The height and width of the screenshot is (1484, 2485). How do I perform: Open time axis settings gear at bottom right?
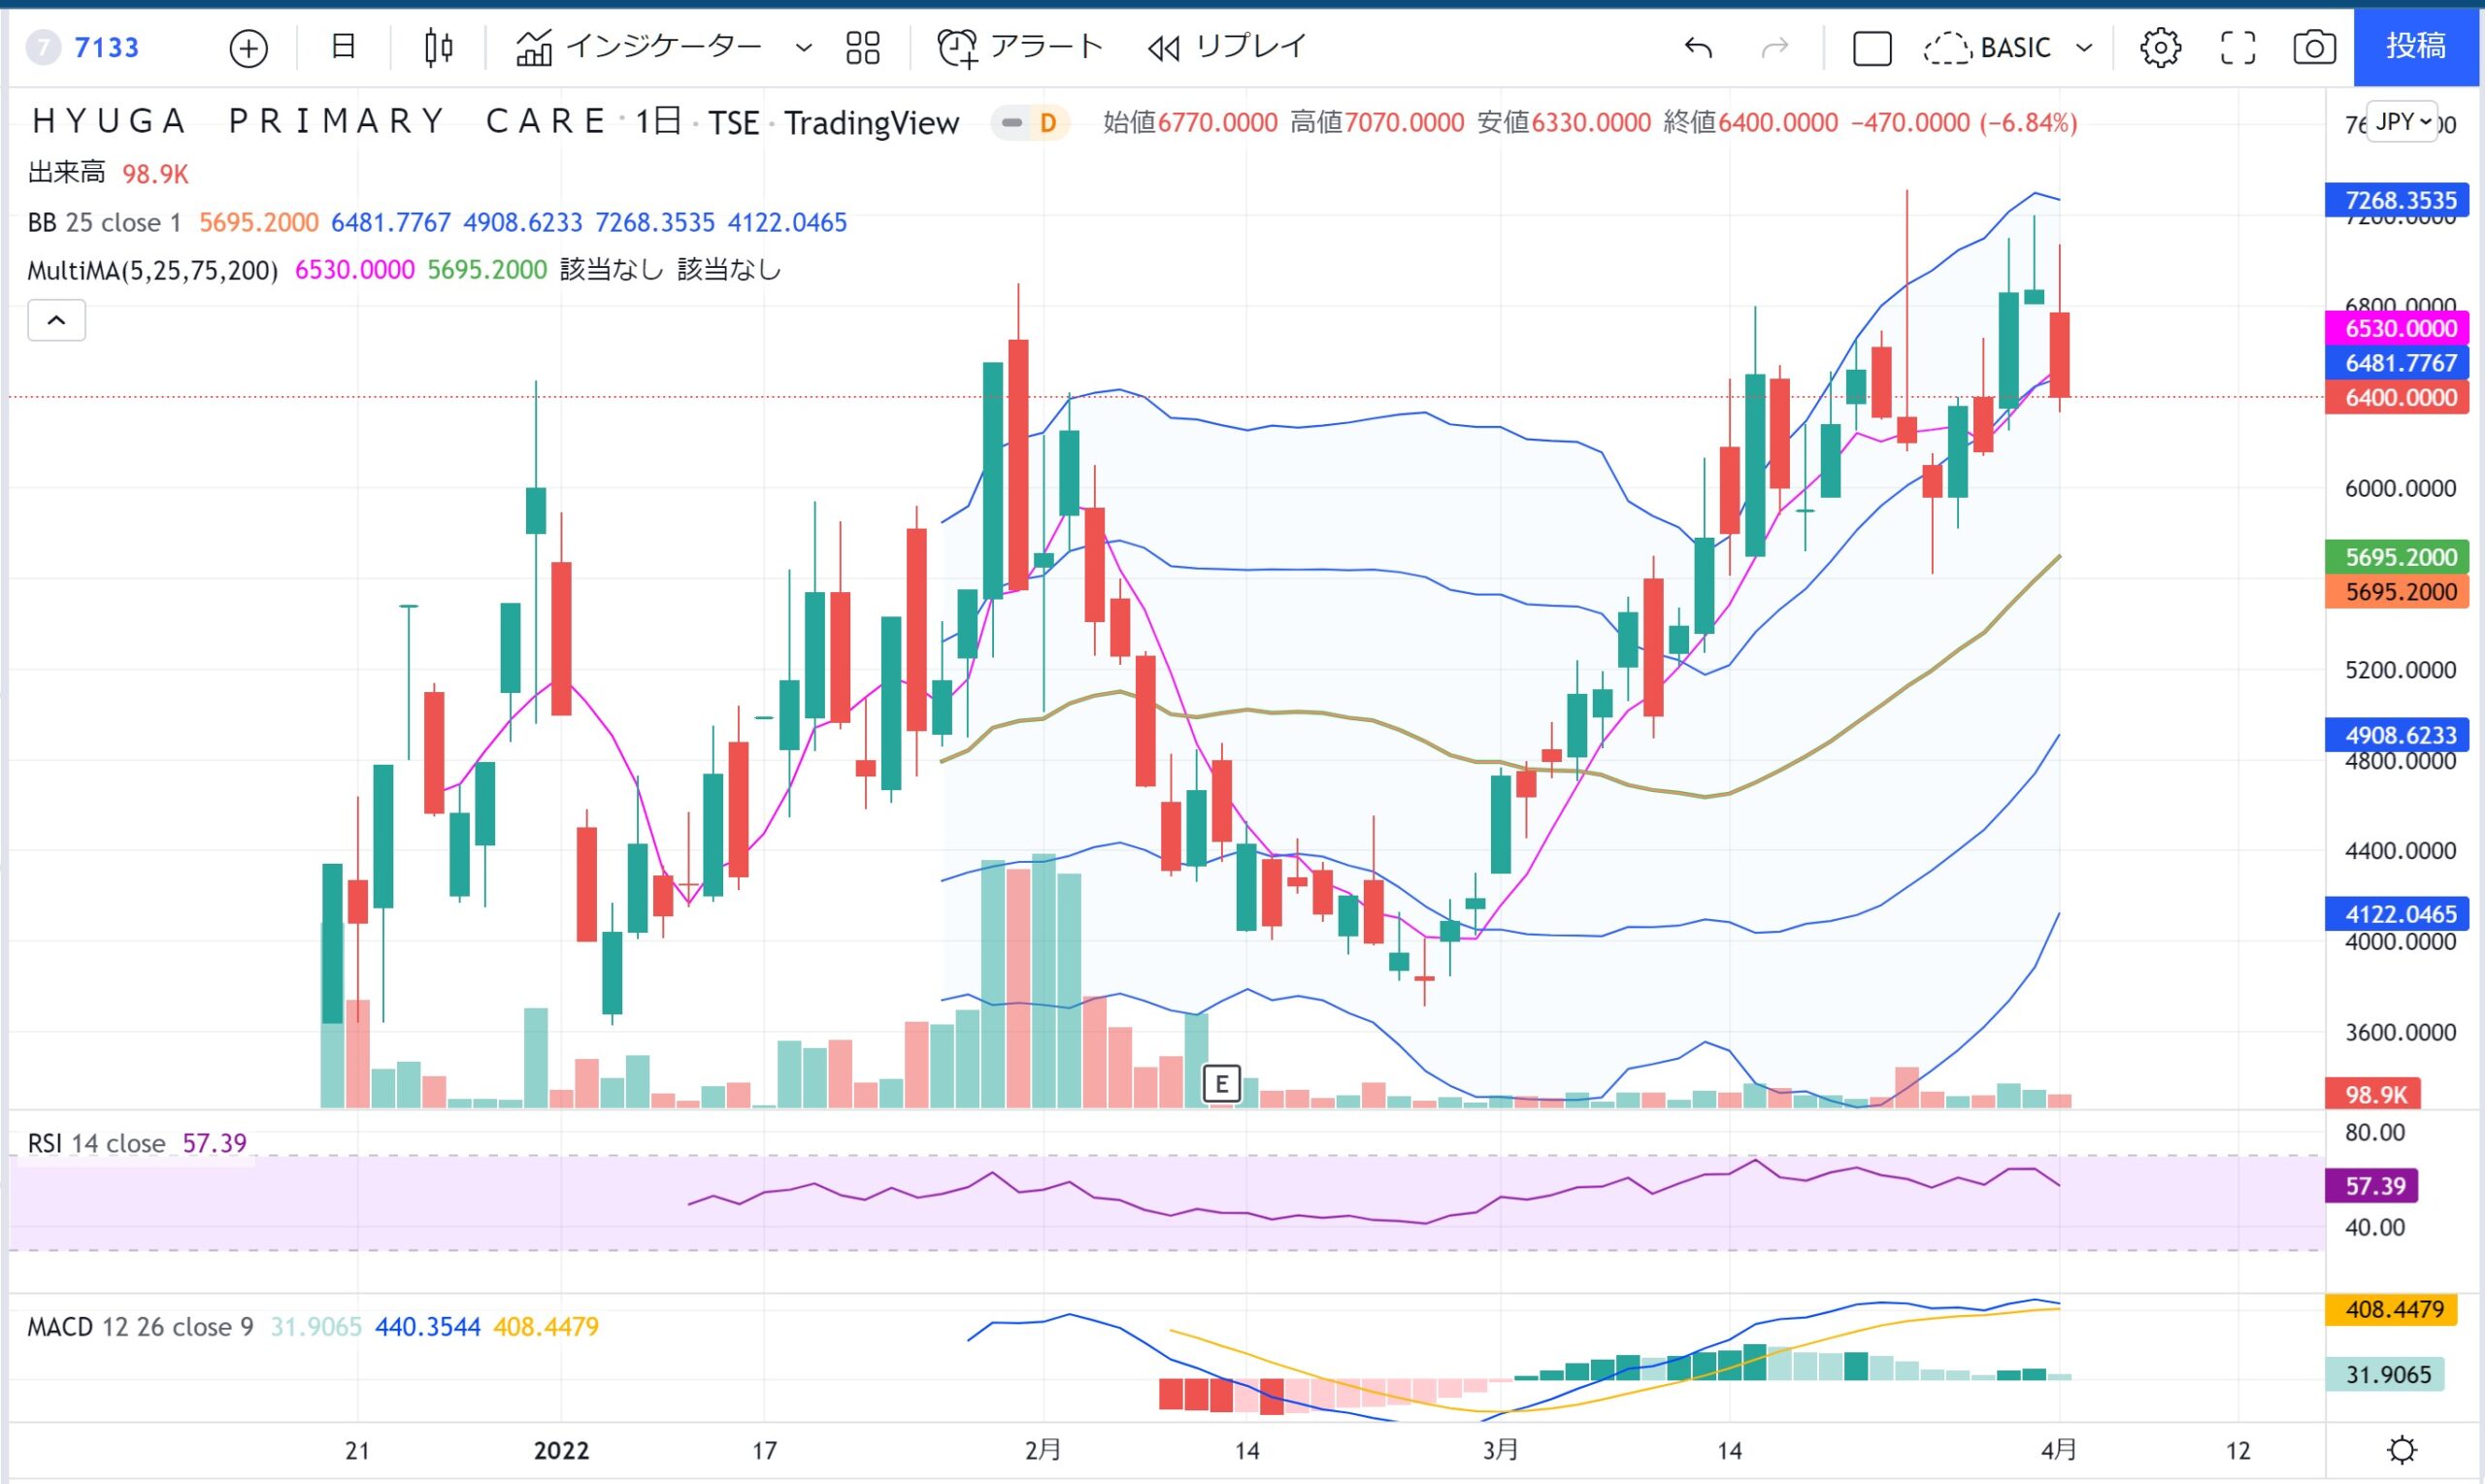tap(2401, 1449)
